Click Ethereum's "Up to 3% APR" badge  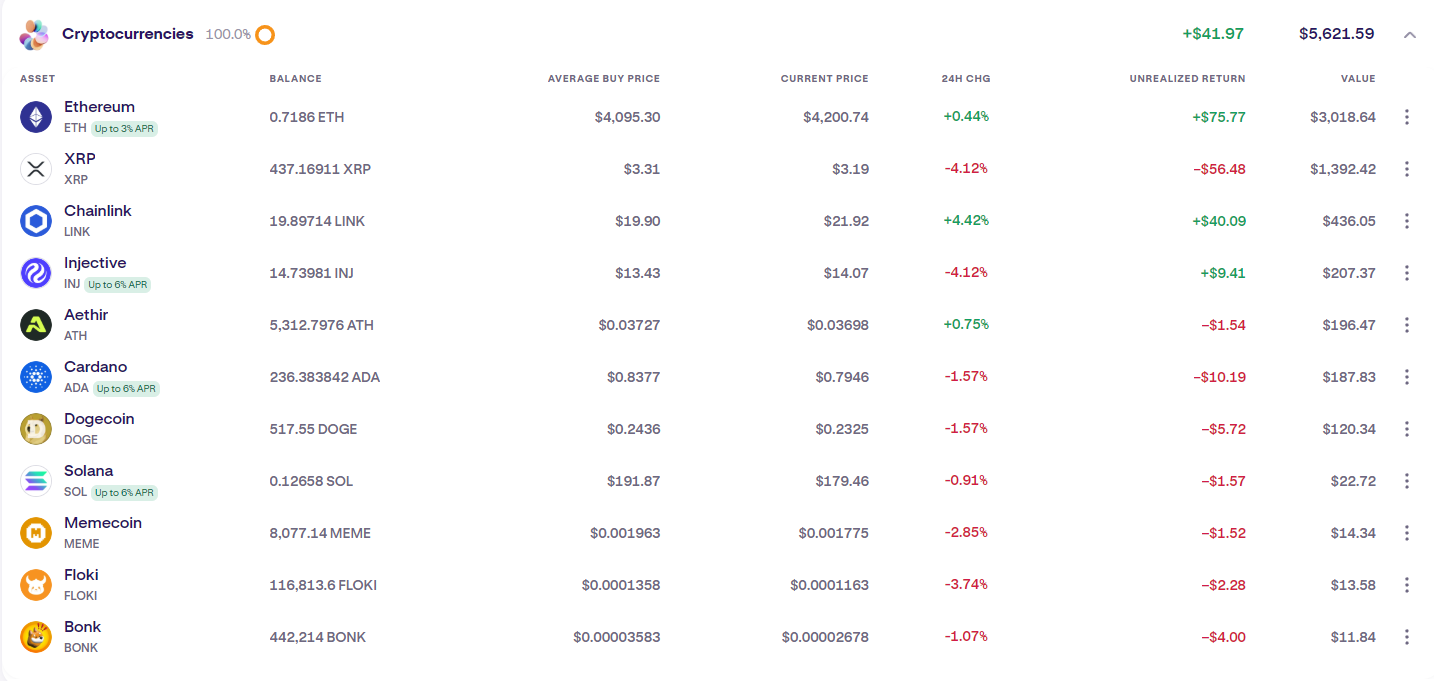point(125,129)
